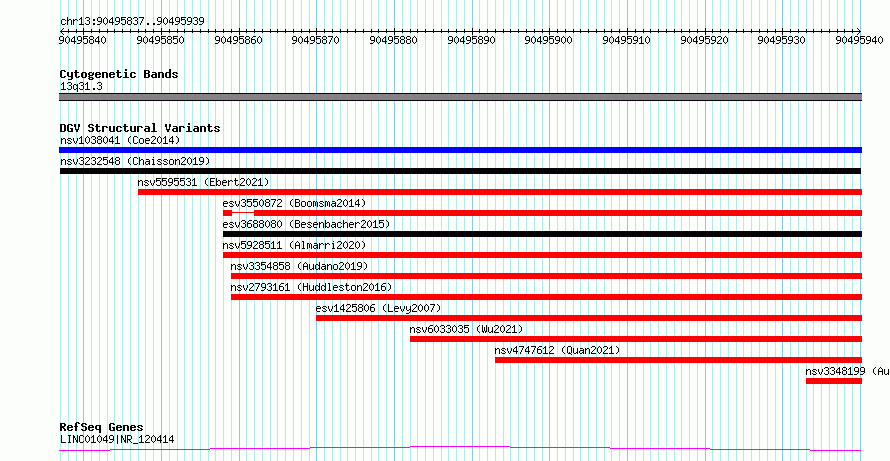Click ruler position 90495840
The width and height of the screenshot is (890, 461).
click(83, 40)
